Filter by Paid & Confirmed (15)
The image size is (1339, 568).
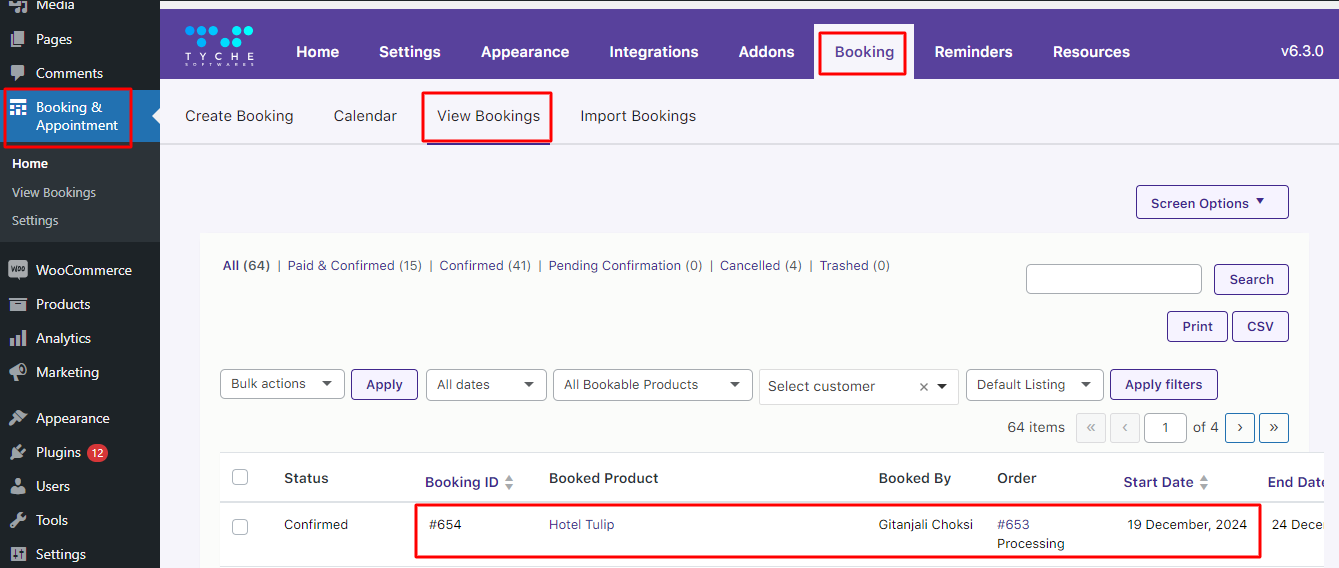(x=355, y=266)
